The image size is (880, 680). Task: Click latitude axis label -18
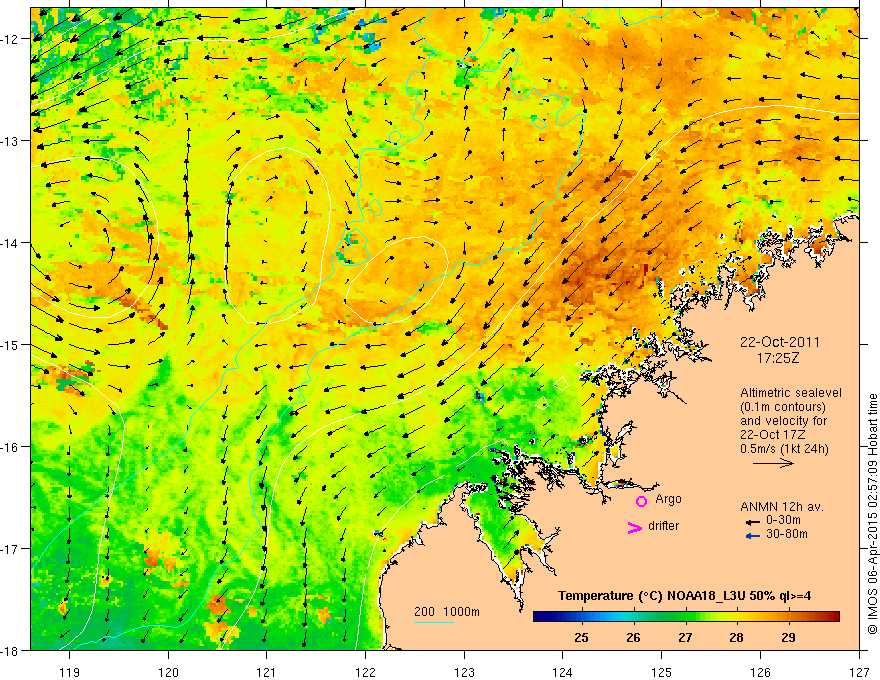(12, 650)
